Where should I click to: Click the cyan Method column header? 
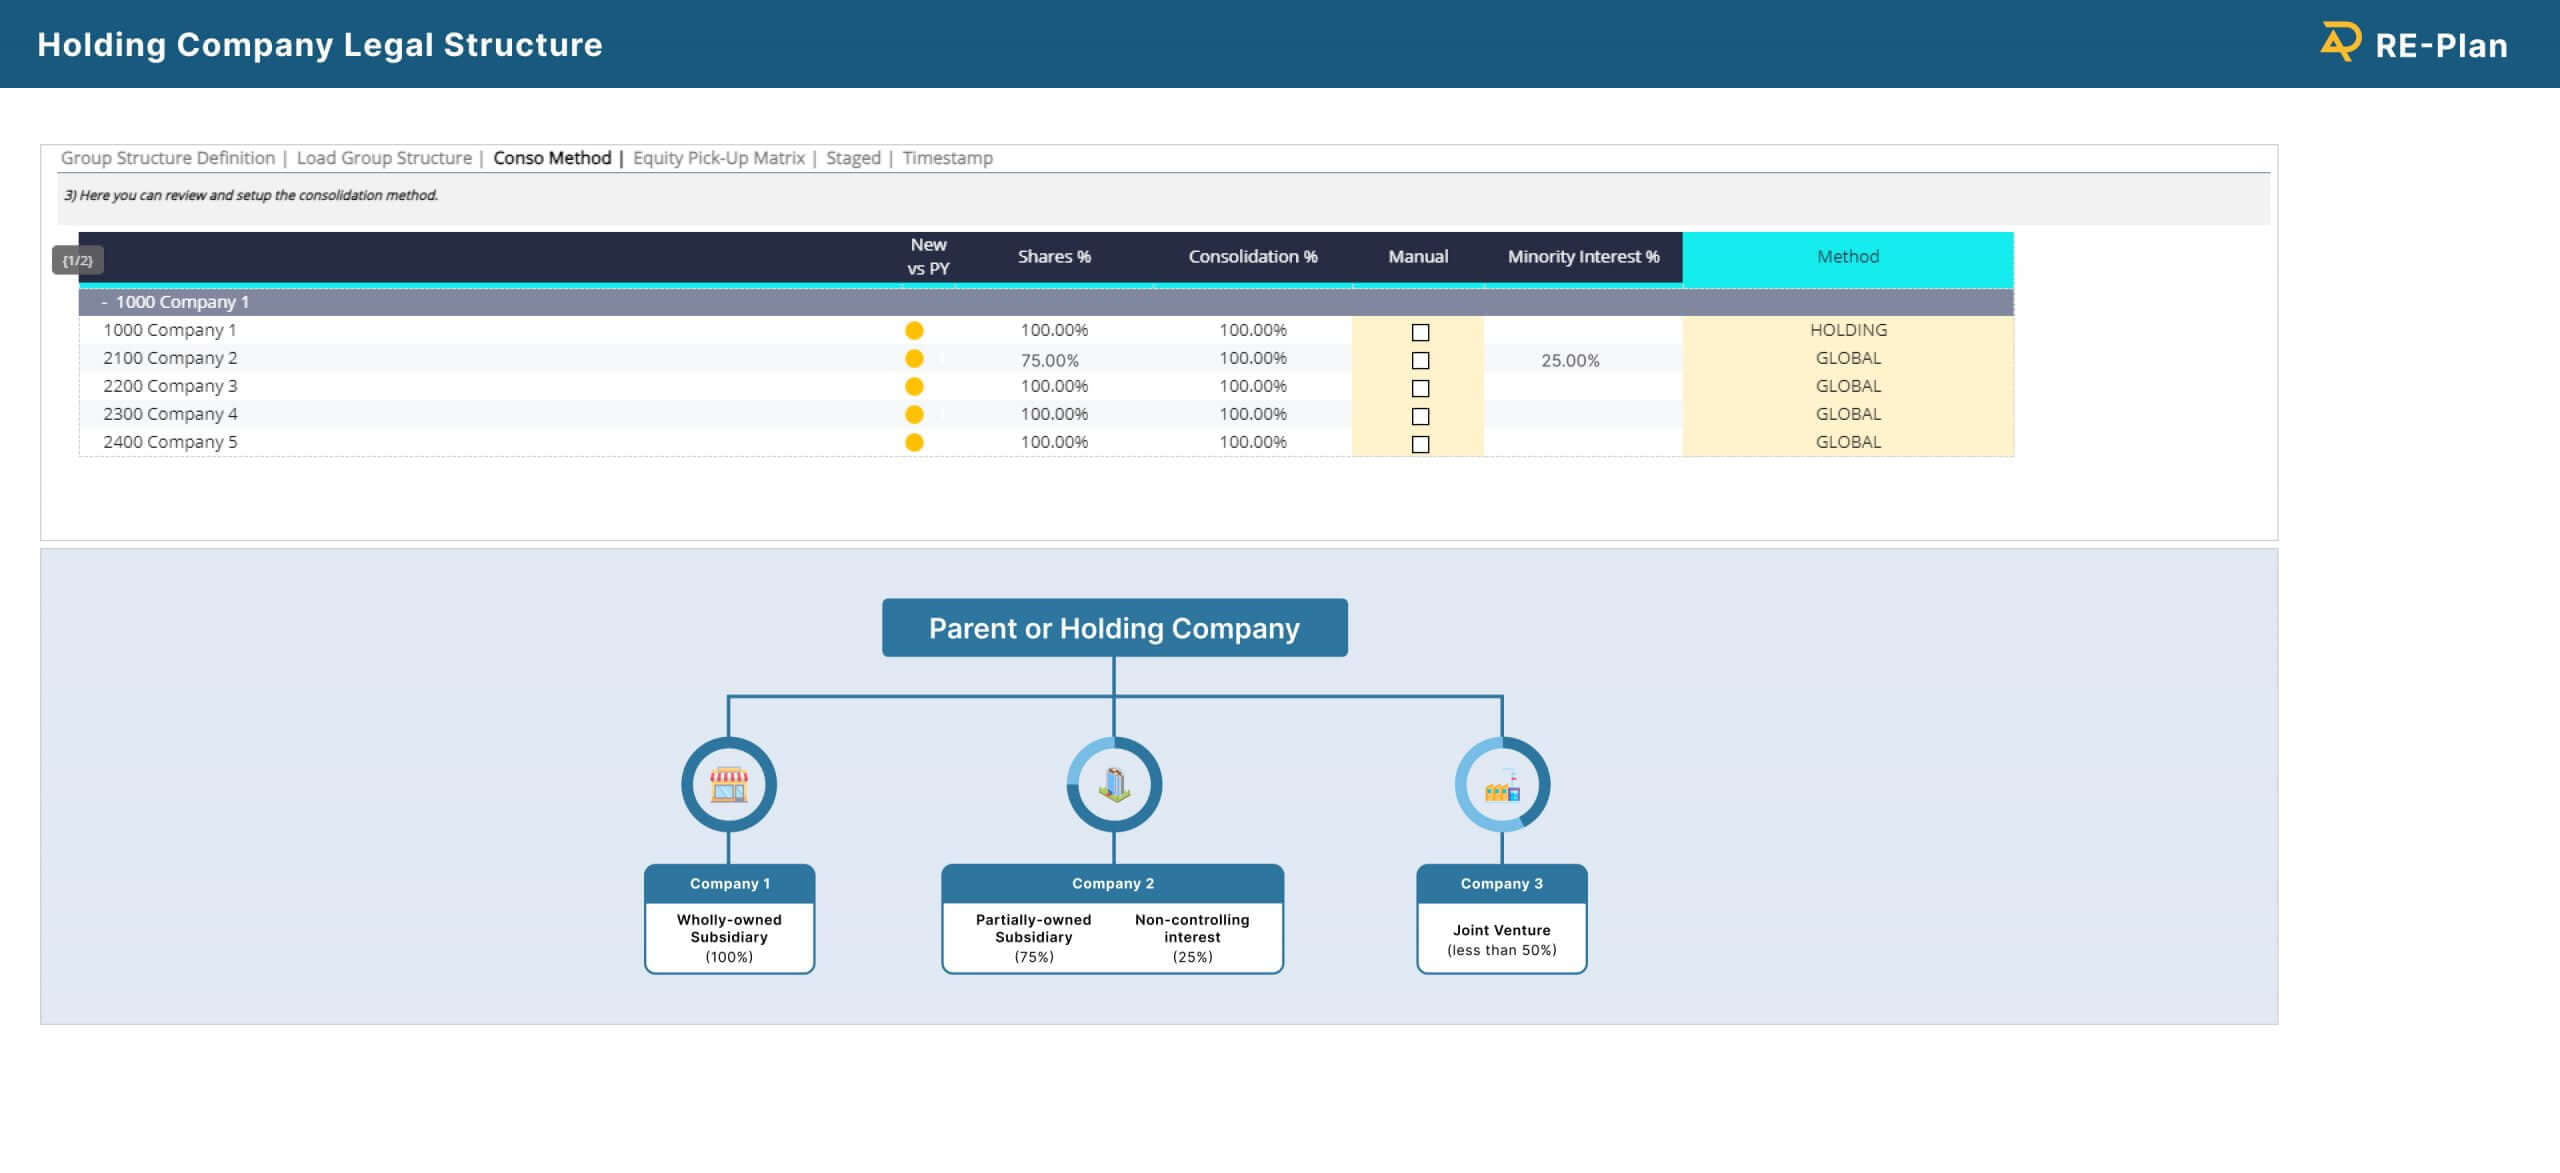point(1847,257)
